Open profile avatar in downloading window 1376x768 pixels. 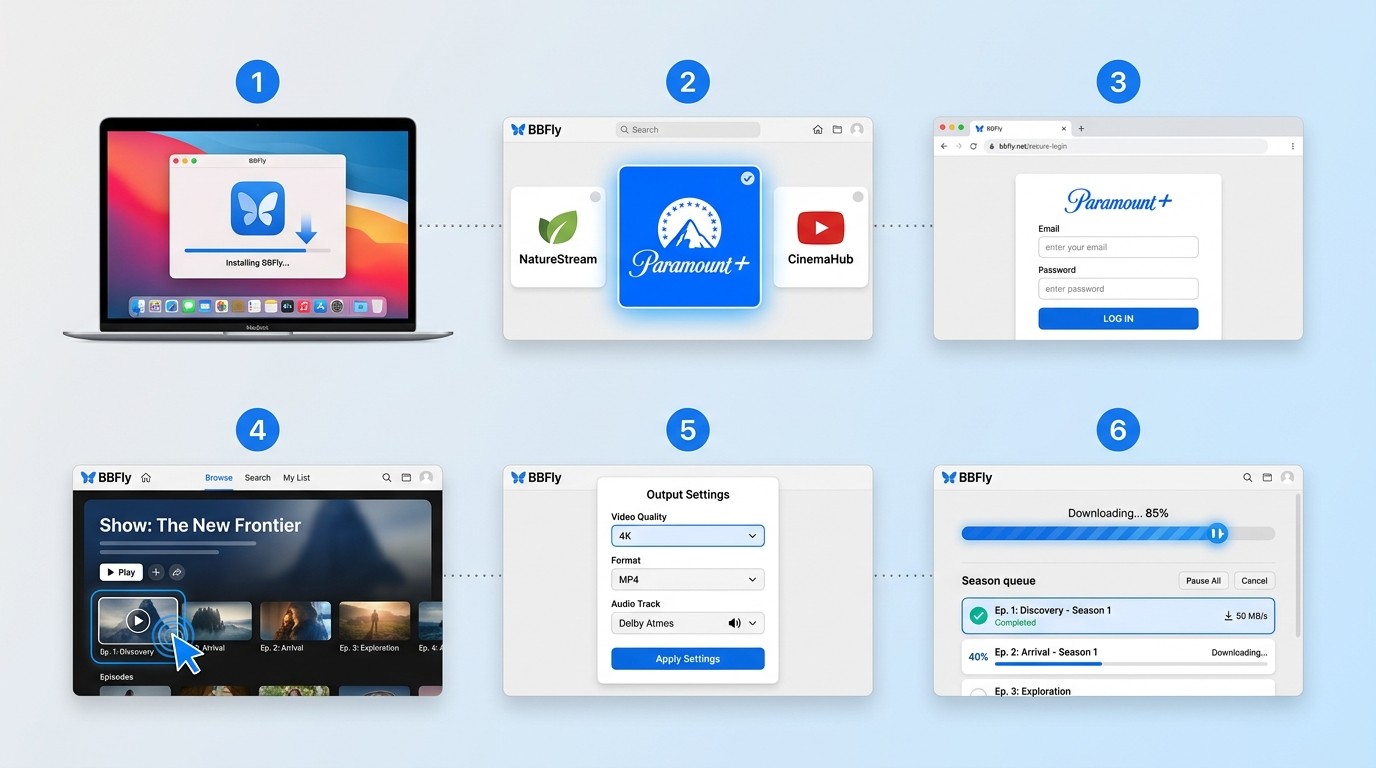[1287, 478]
